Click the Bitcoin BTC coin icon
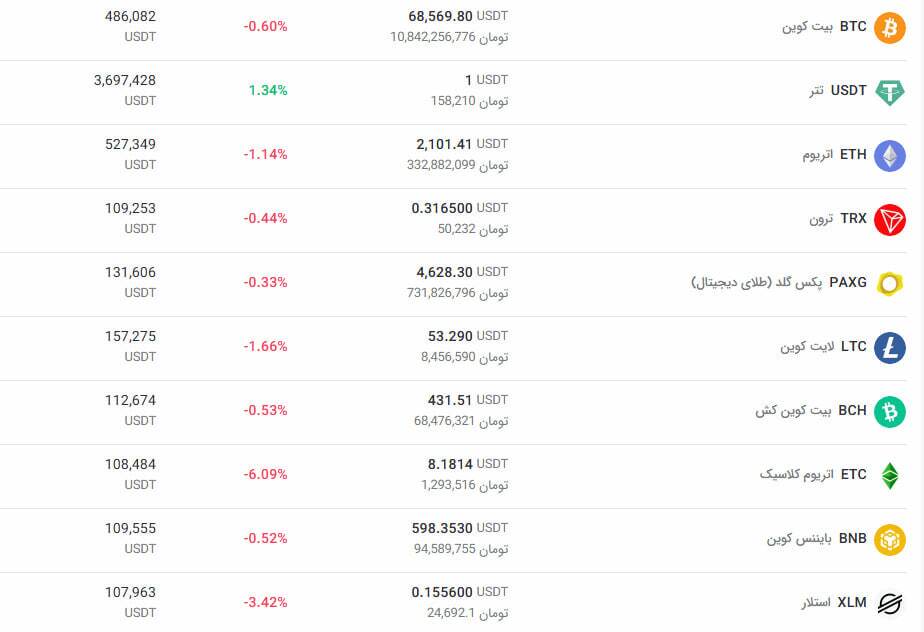Viewport: 924px width, 632px height. (x=889, y=27)
